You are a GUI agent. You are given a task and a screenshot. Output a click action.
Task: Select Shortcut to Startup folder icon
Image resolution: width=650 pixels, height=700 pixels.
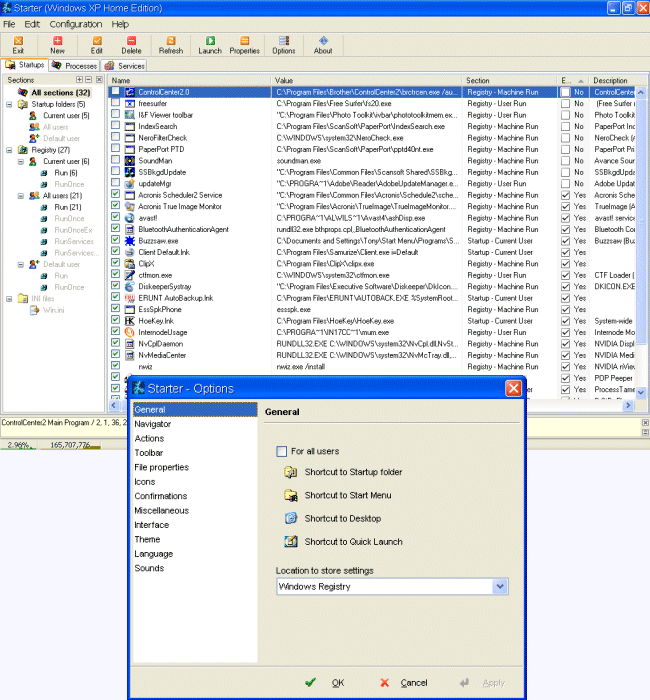[291, 472]
